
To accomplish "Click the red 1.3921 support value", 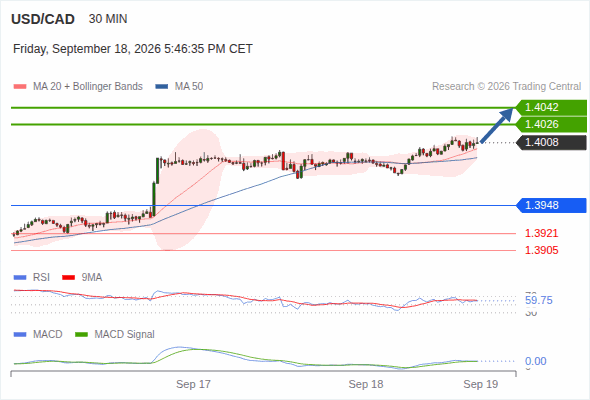I will pyautogui.click(x=541, y=233).
